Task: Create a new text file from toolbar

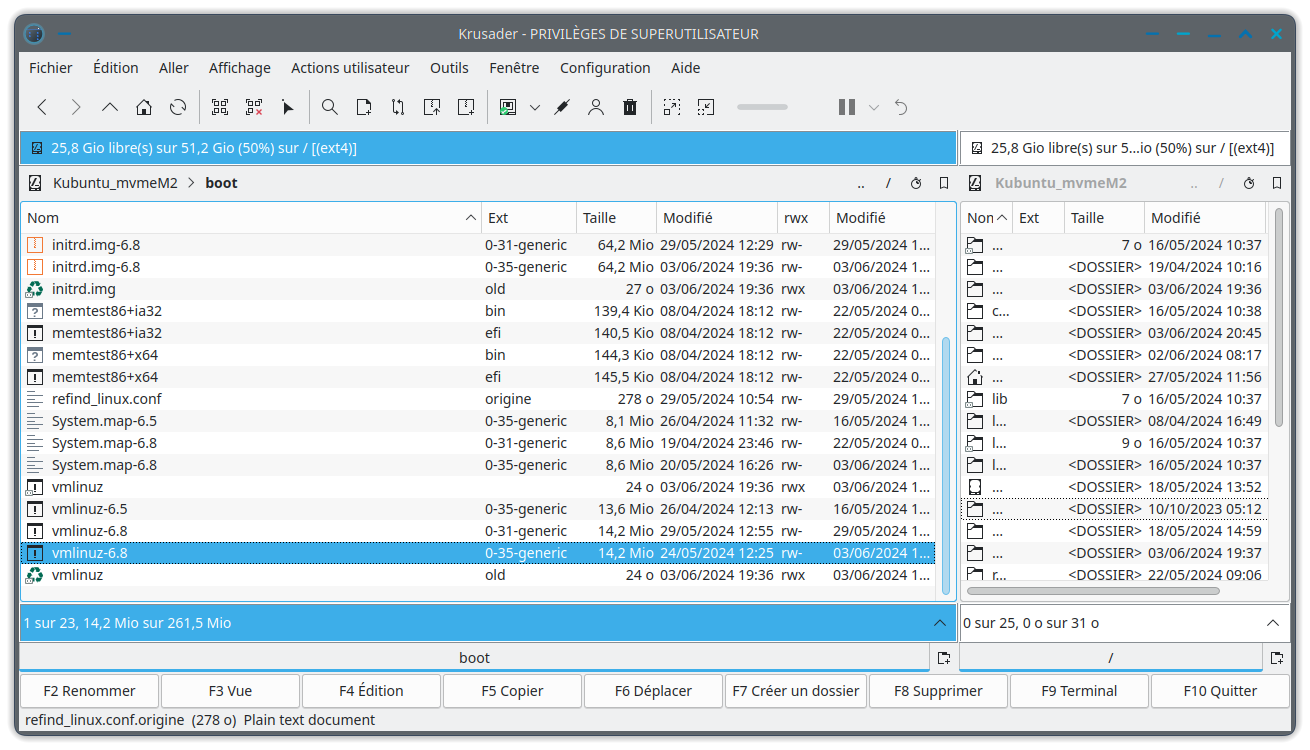Action: [364, 107]
